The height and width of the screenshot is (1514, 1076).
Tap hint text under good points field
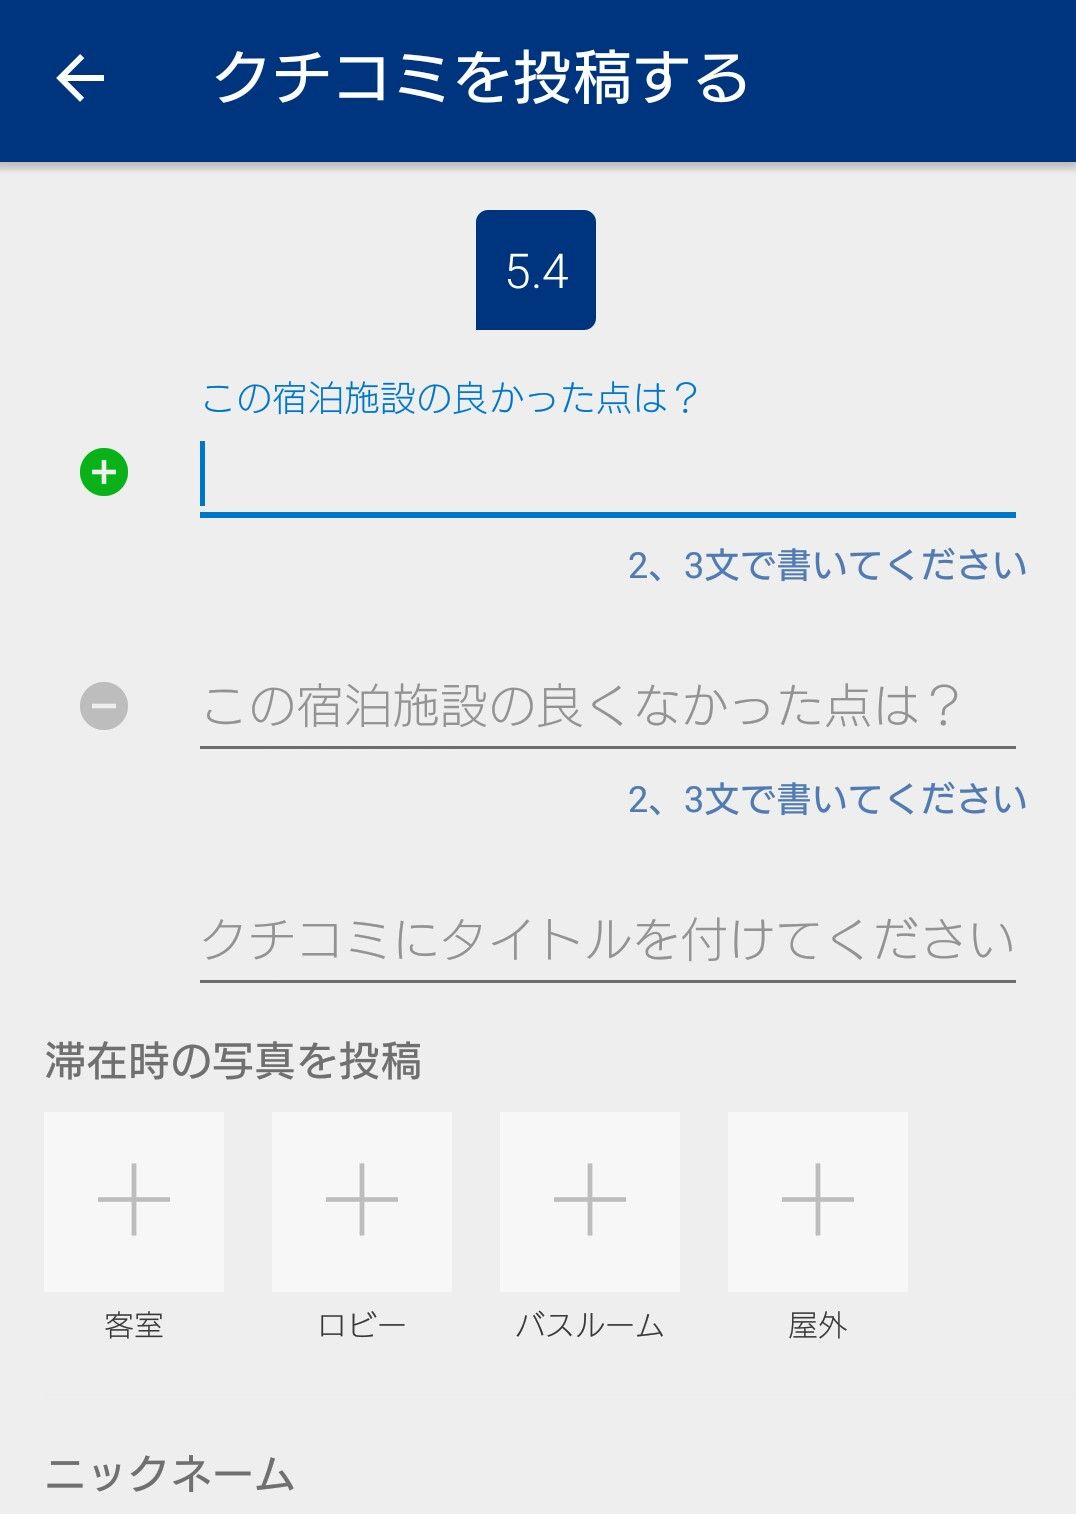click(x=827, y=566)
